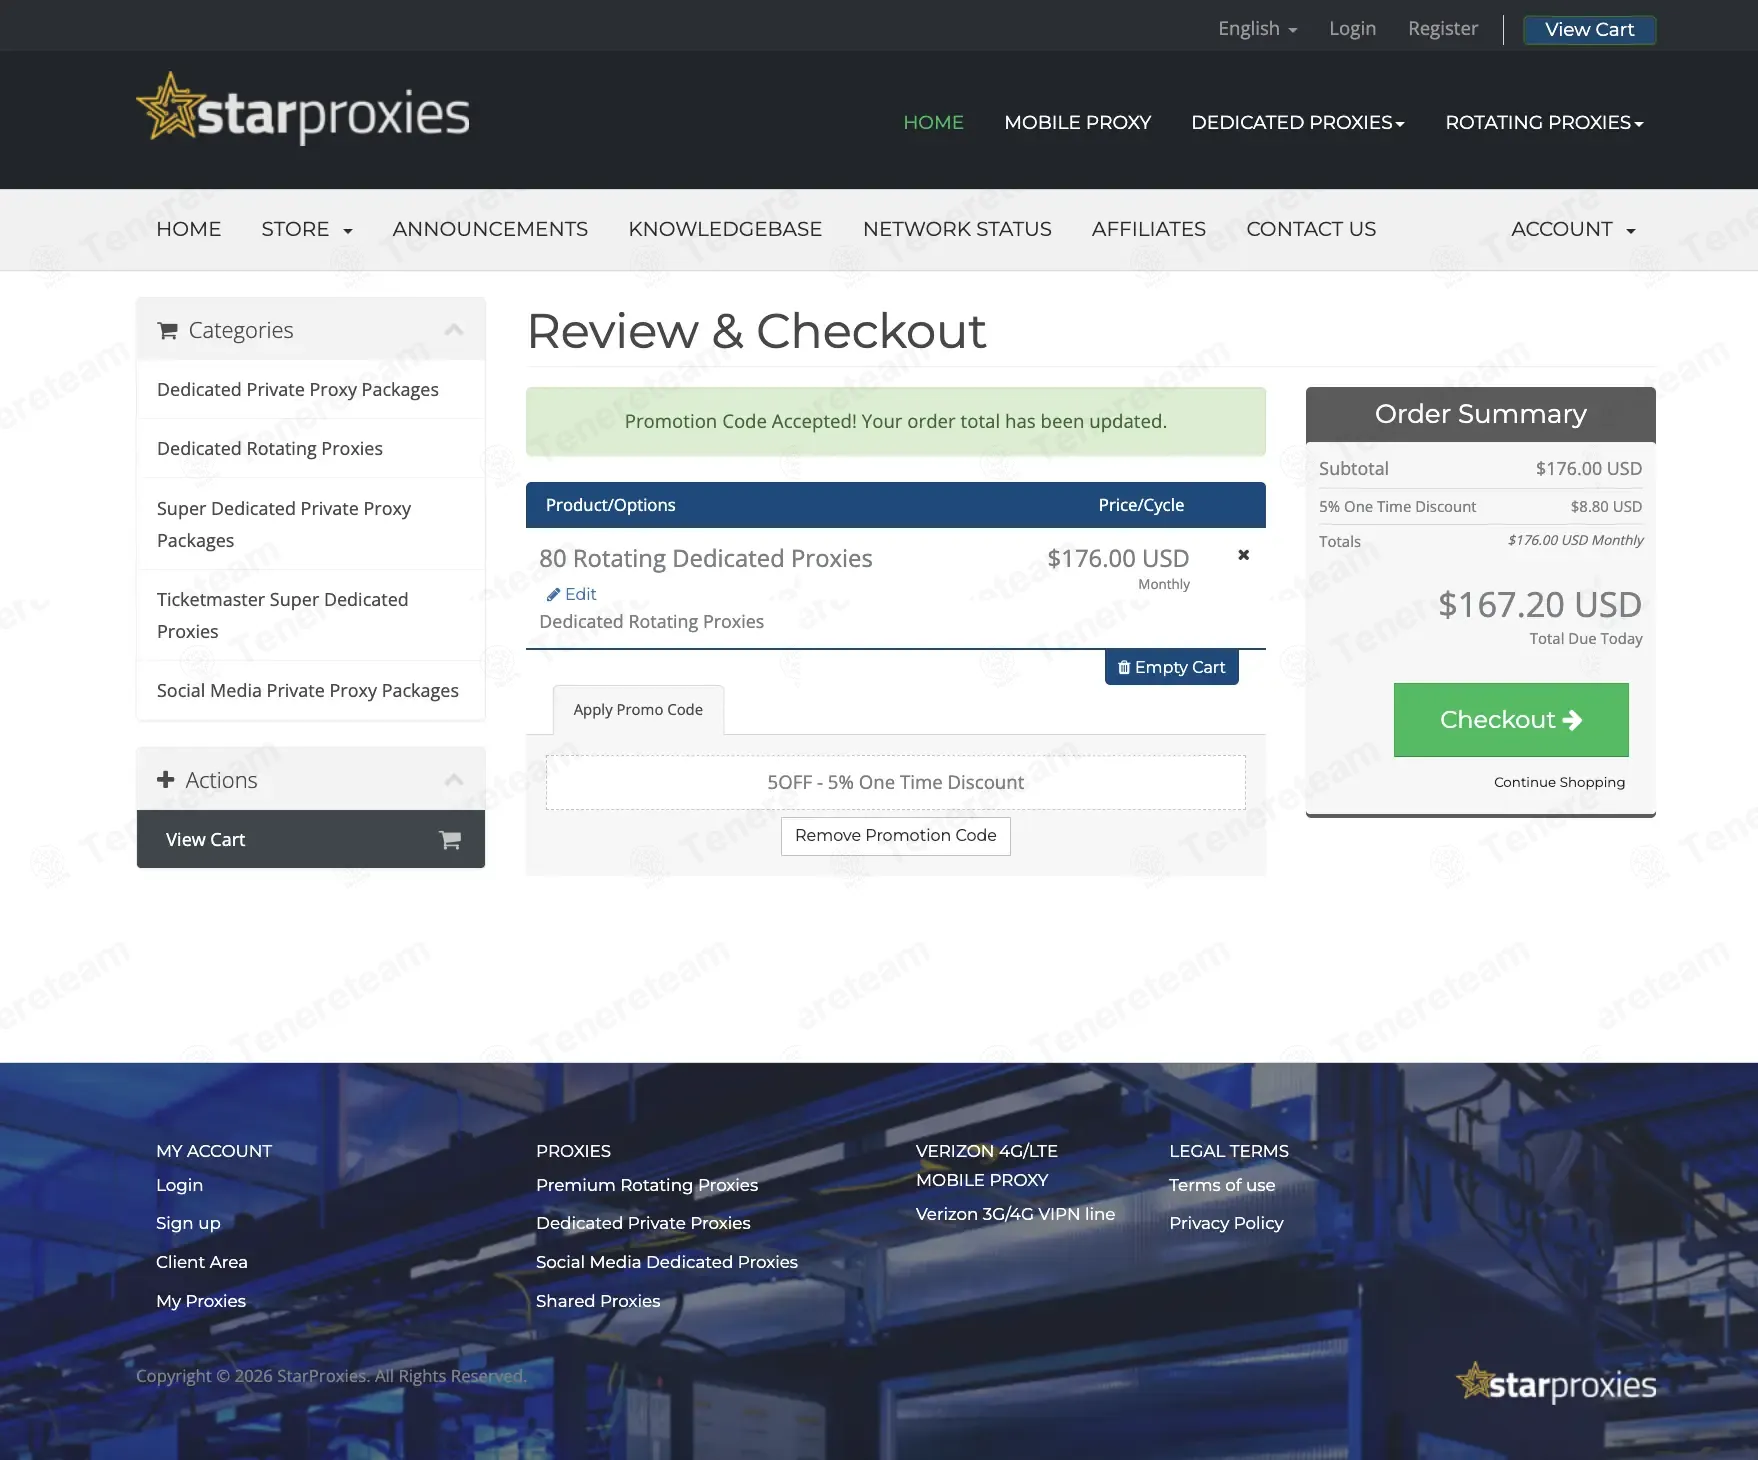Click the Order Summary heading
The image size is (1758, 1460).
click(1481, 414)
